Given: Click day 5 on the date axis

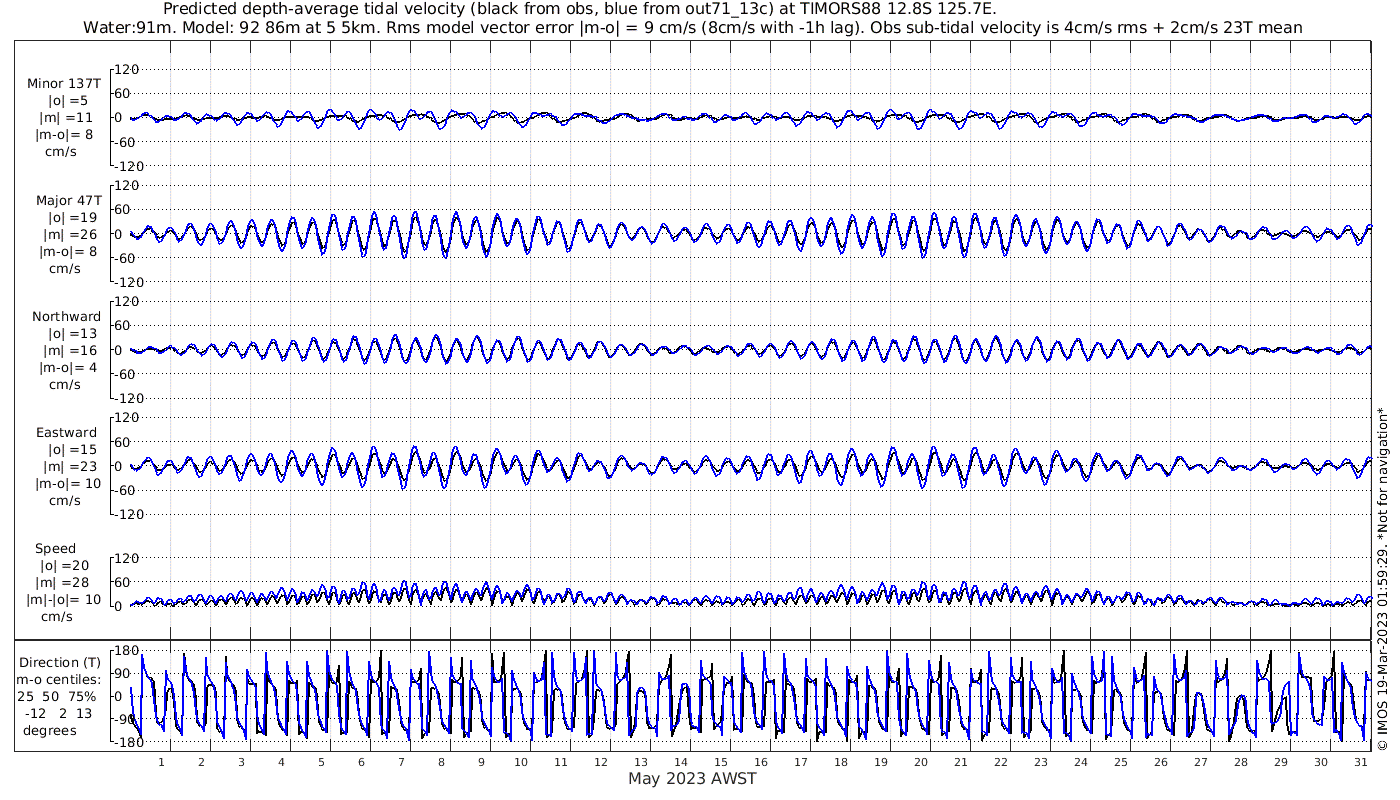Looking at the screenshot, I should tap(321, 762).
